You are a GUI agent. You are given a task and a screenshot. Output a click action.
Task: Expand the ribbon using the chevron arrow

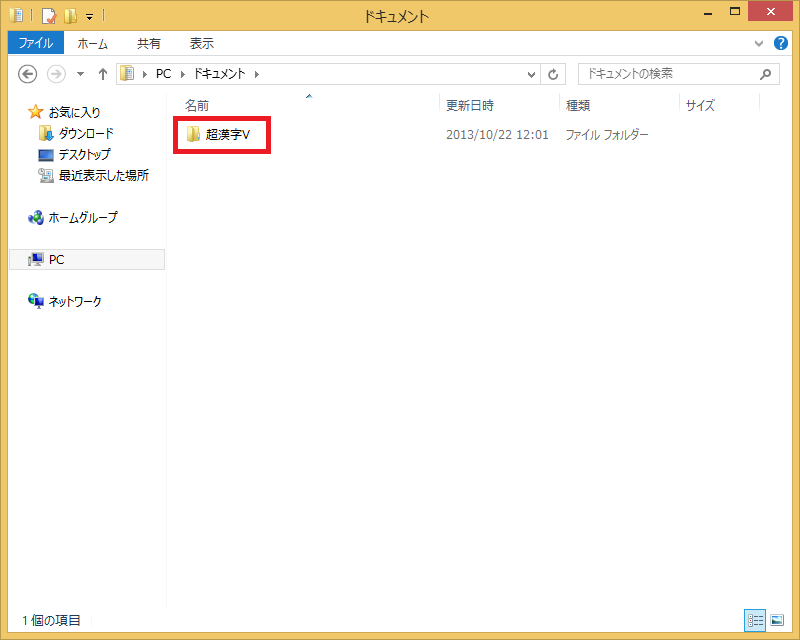coord(759,44)
